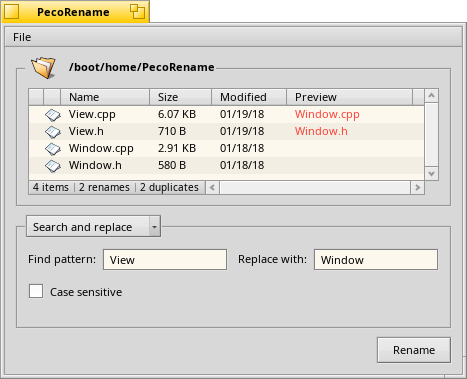Click the 710 B size cell
The height and width of the screenshot is (379, 467).
tap(172, 131)
